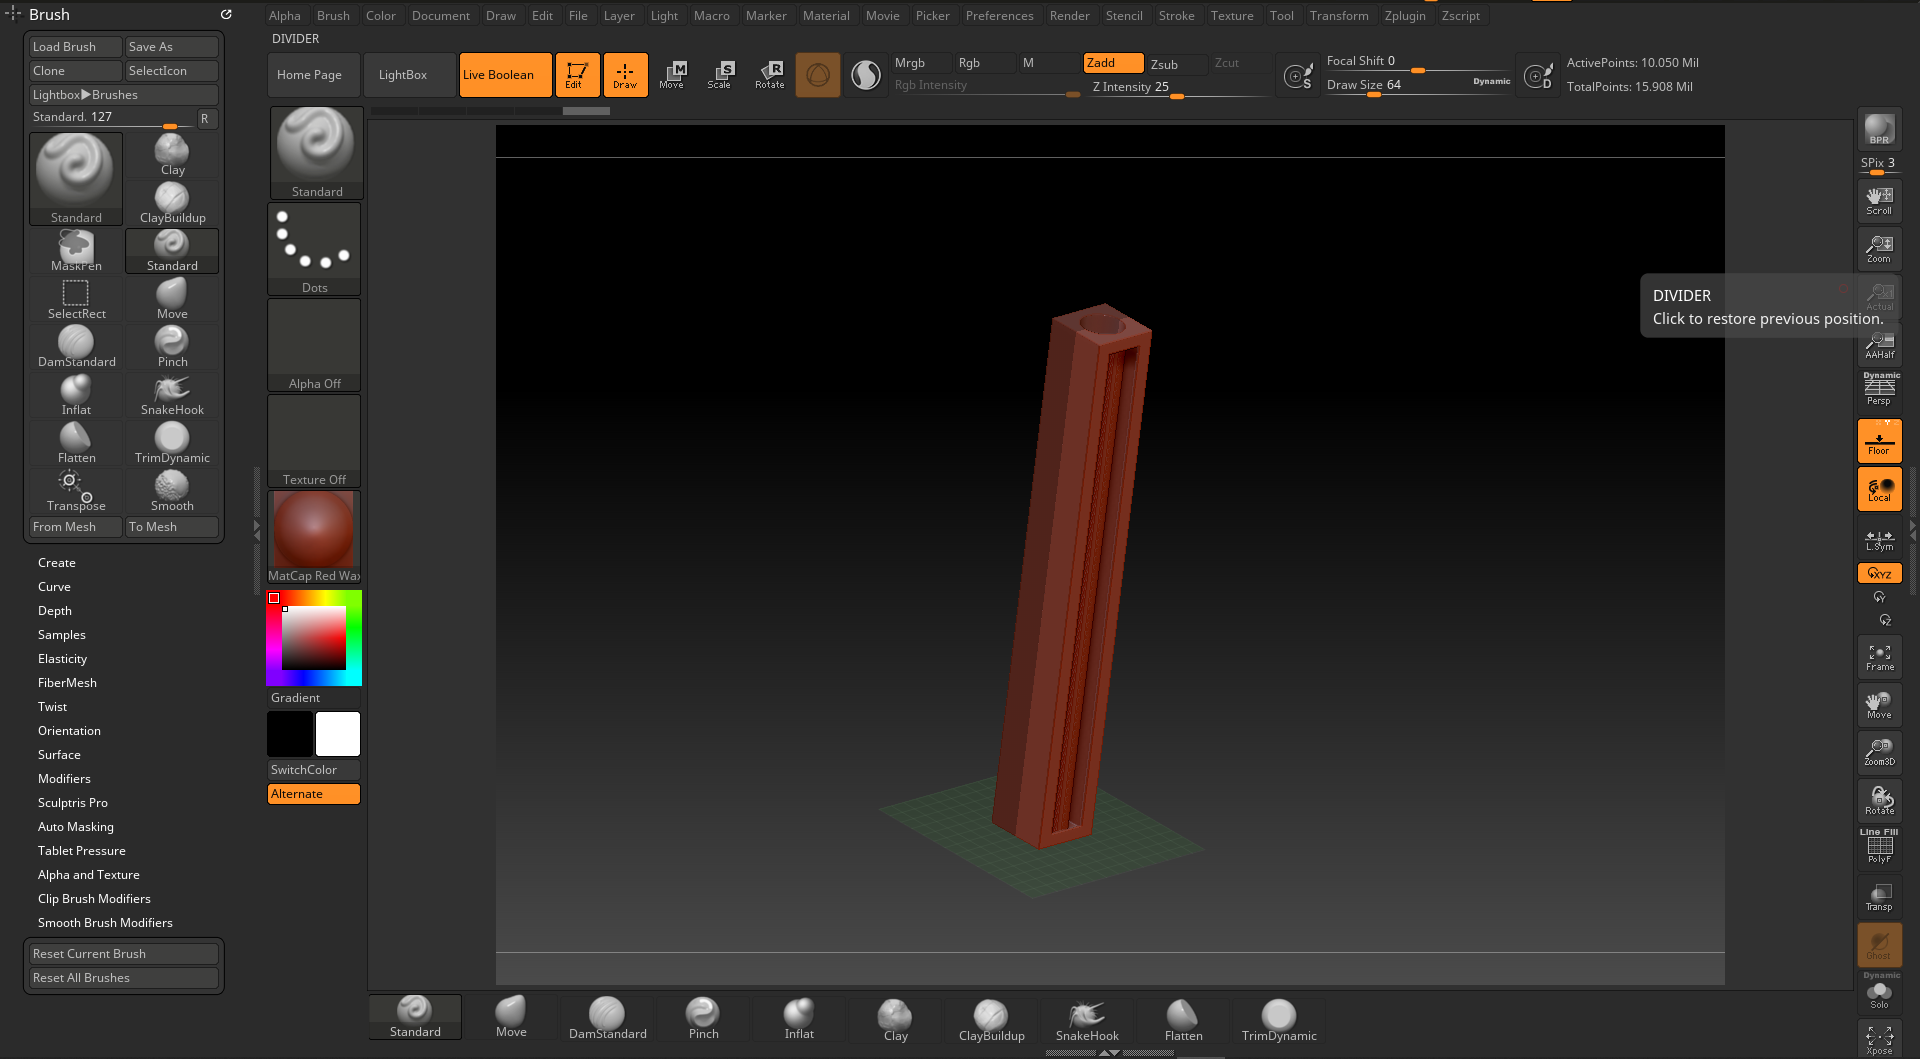Viewport: 1920px width, 1059px height.
Task: Click the Rotate icon in right shelf
Action: pyautogui.click(x=1879, y=800)
